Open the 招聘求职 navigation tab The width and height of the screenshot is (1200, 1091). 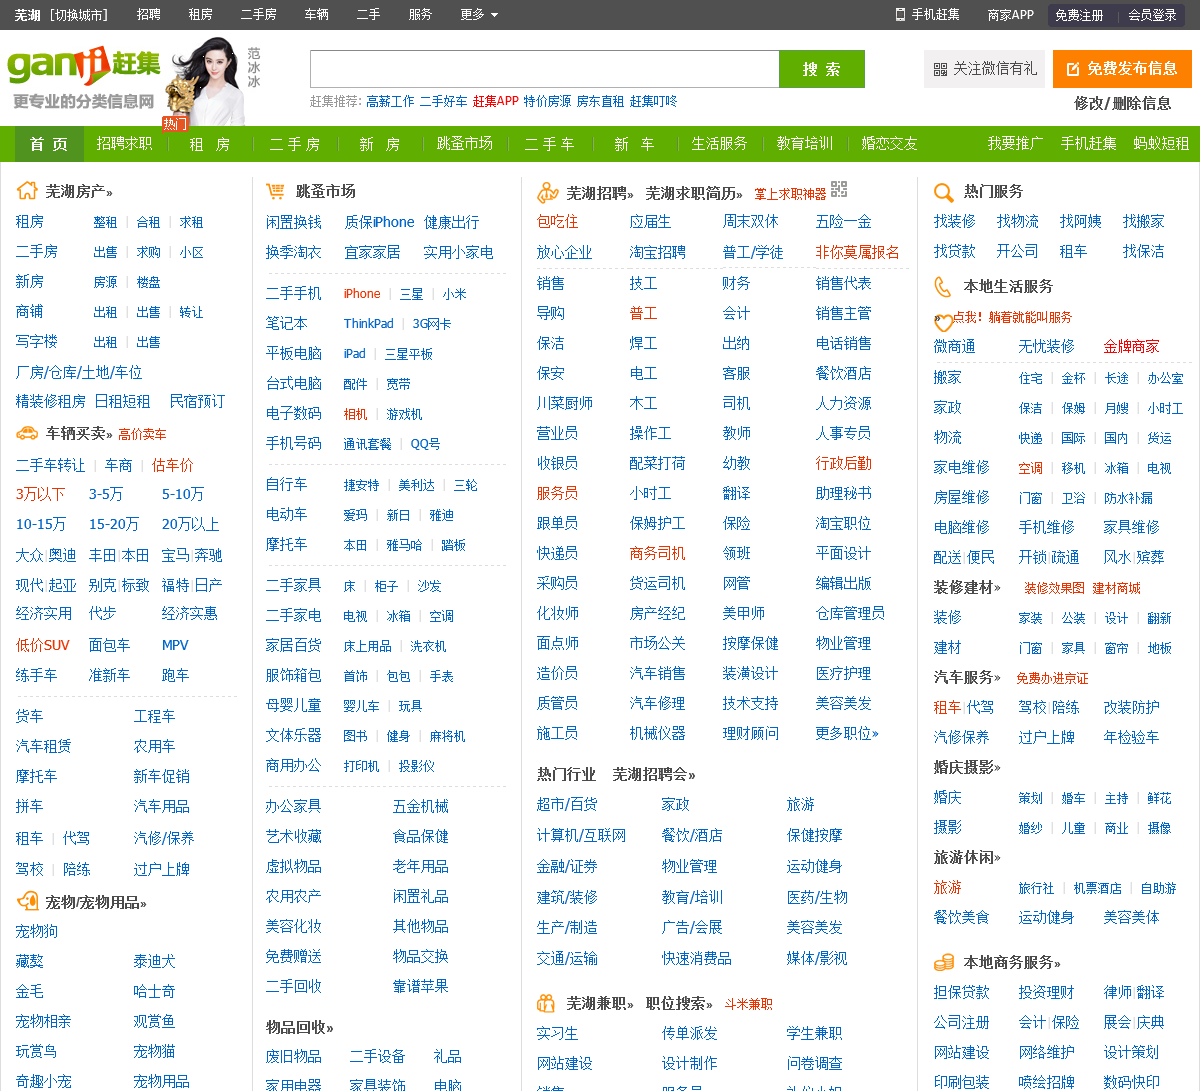124,144
